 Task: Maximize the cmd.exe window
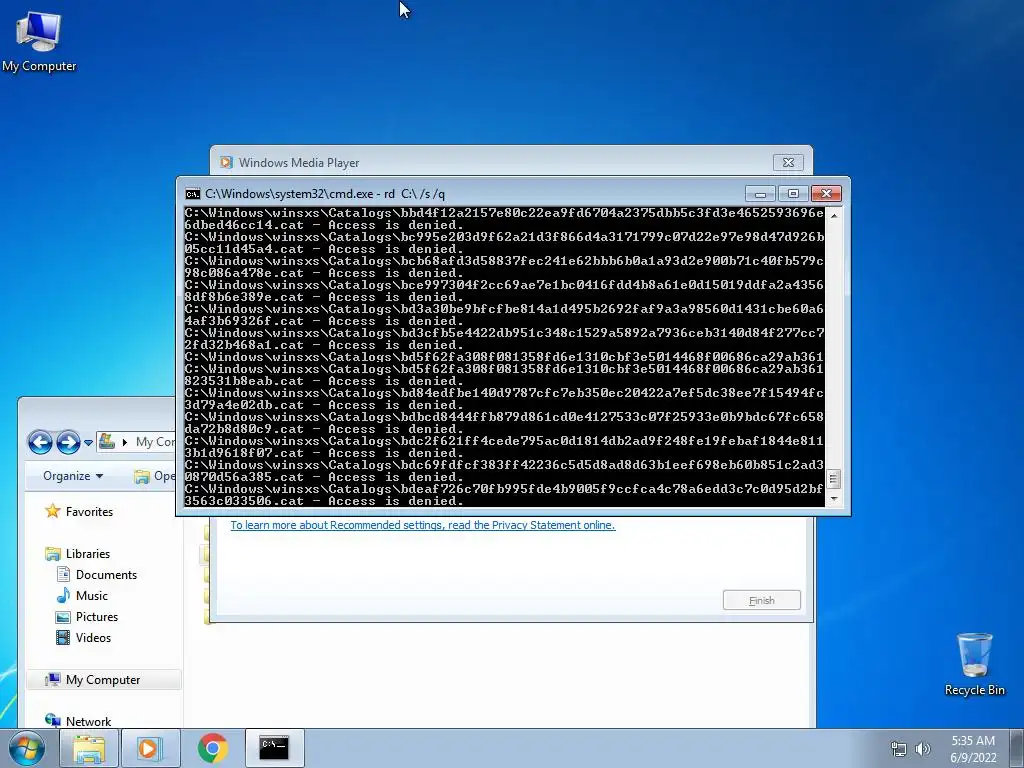pyautogui.click(x=793, y=194)
